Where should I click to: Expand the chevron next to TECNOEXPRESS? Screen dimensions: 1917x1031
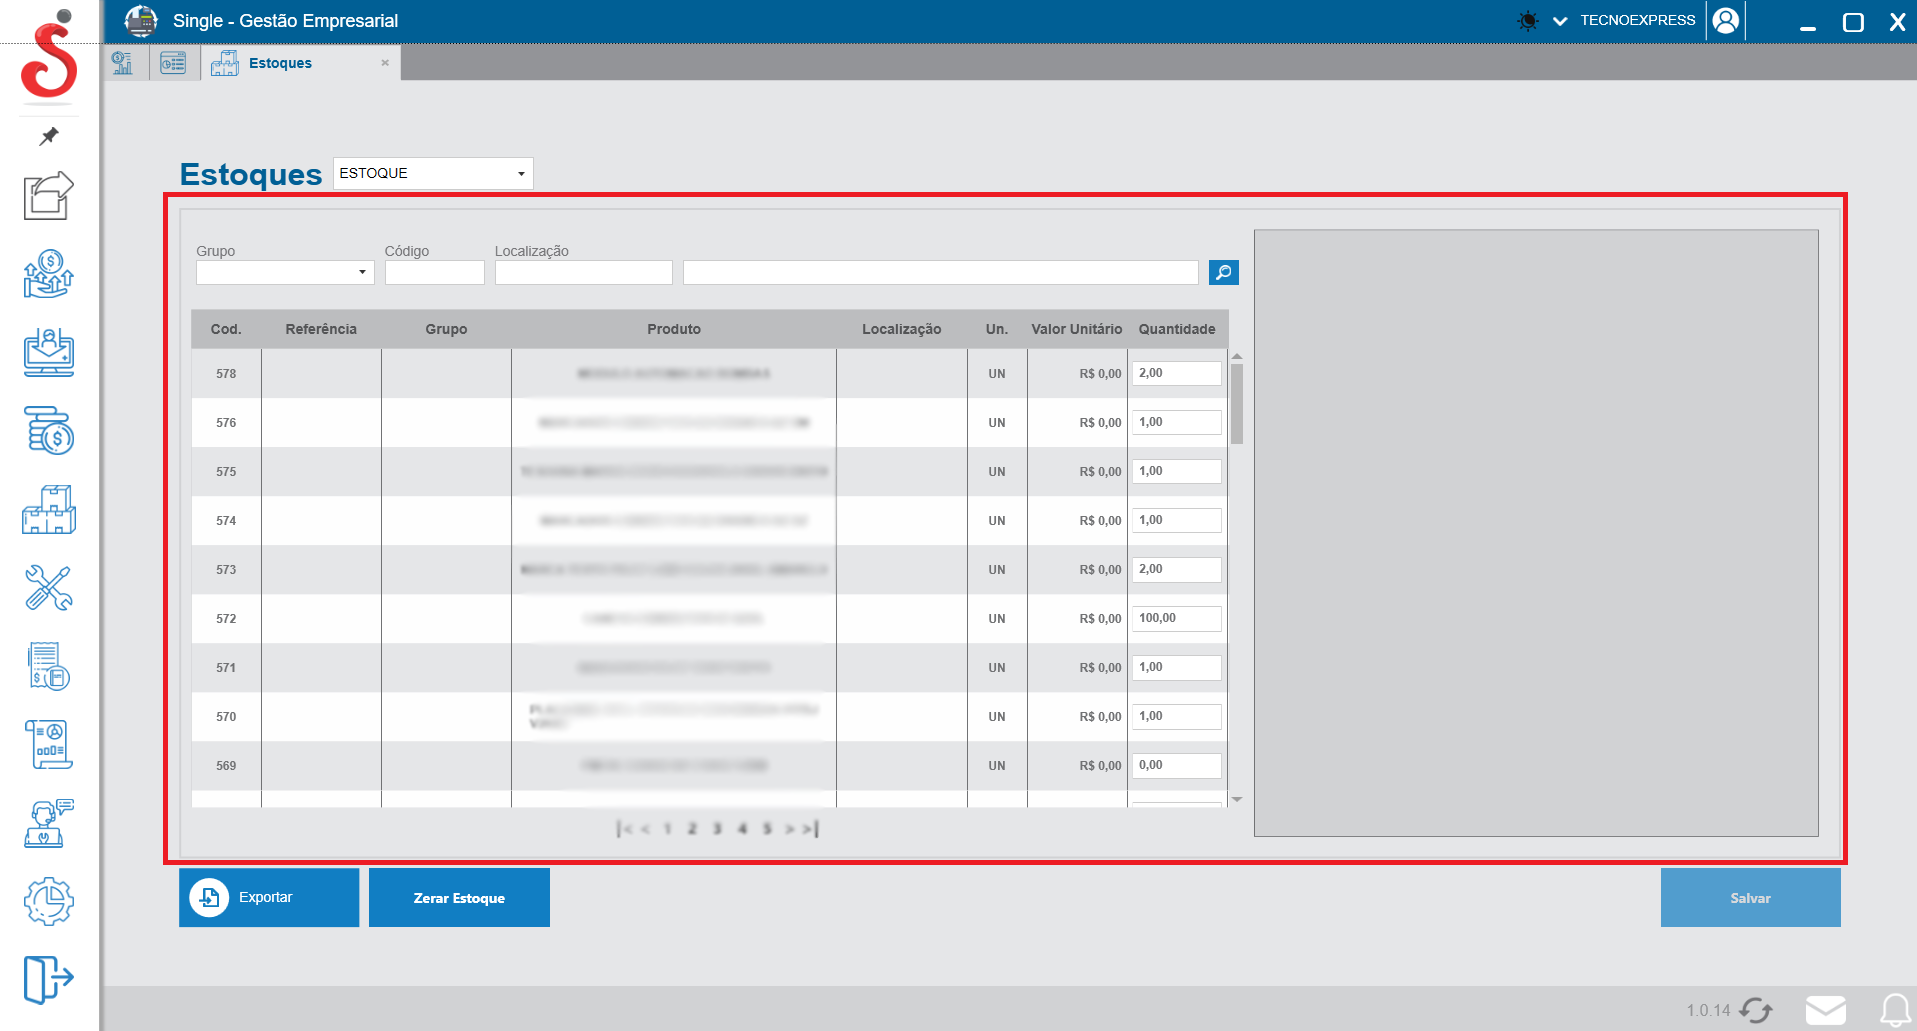click(1560, 21)
